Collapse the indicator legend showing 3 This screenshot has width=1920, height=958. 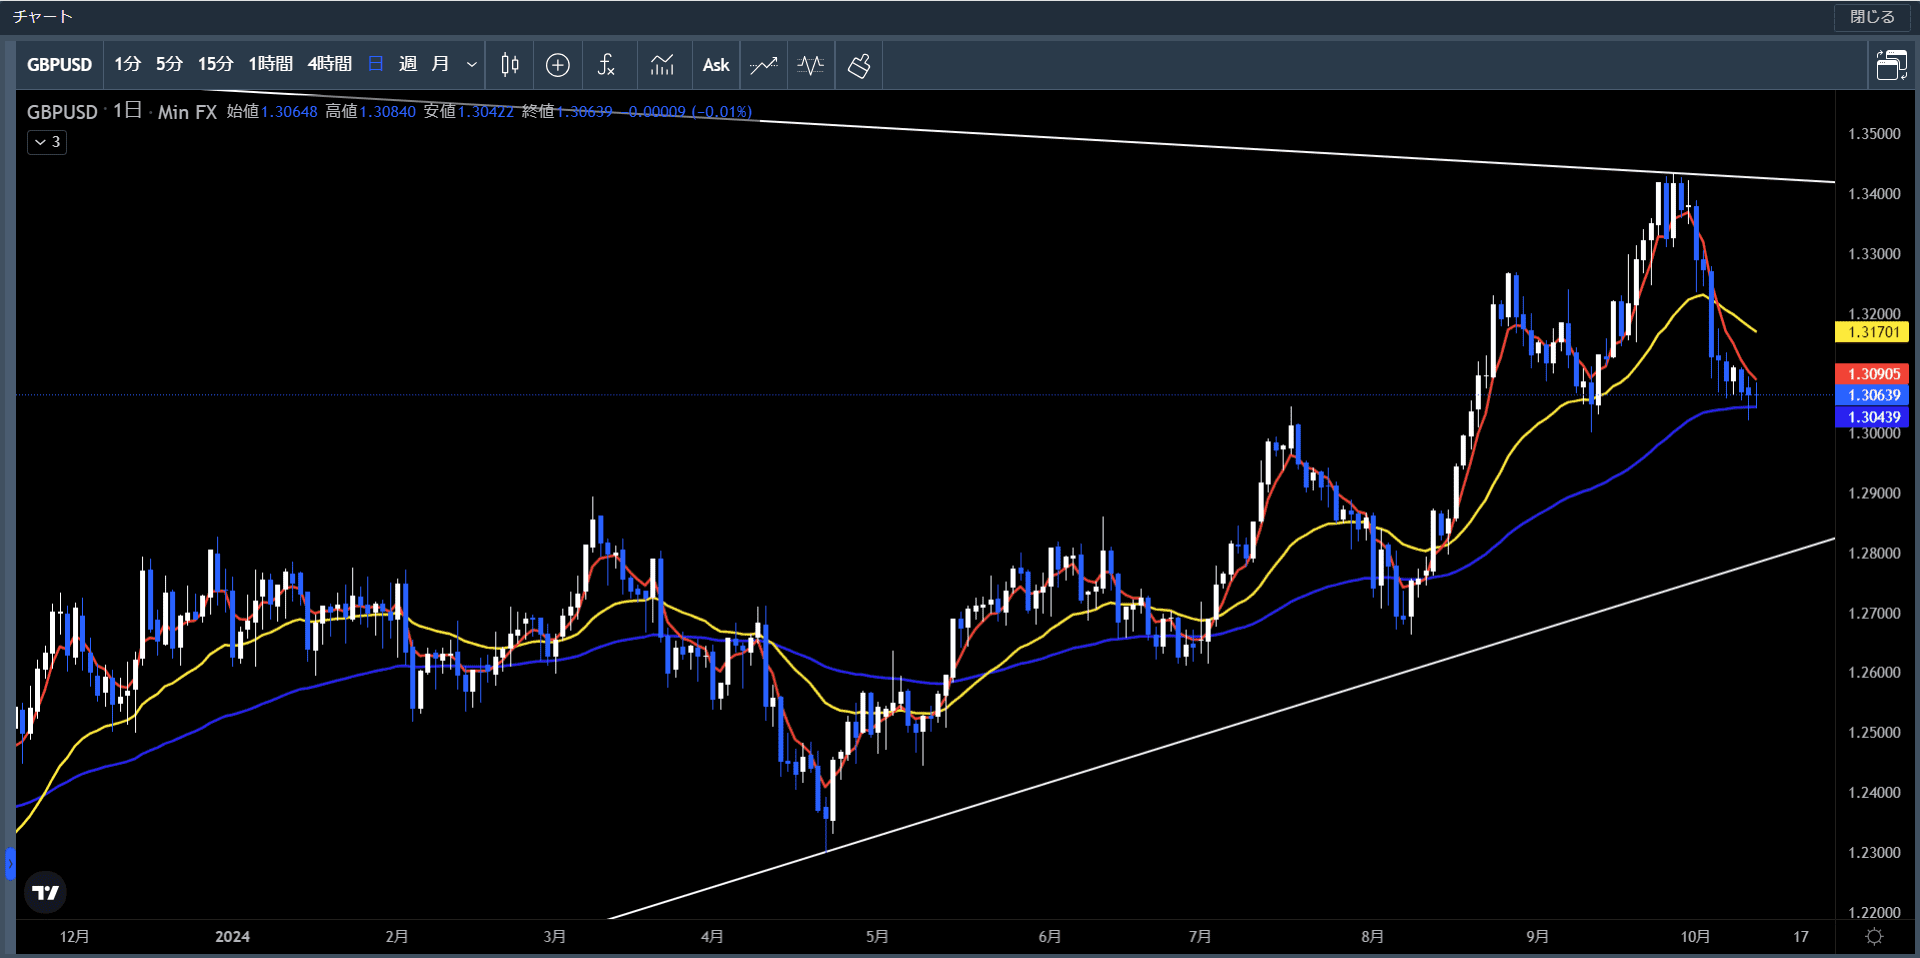coord(47,142)
